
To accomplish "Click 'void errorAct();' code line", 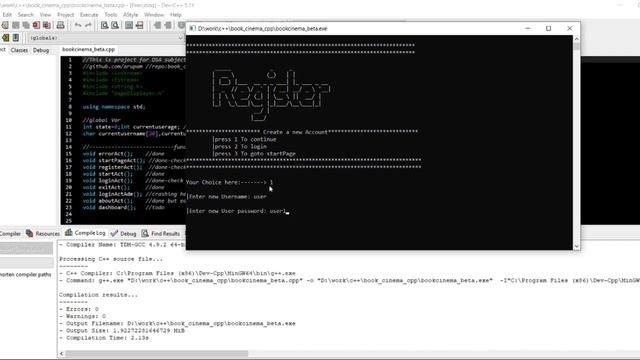I will click(108, 154).
